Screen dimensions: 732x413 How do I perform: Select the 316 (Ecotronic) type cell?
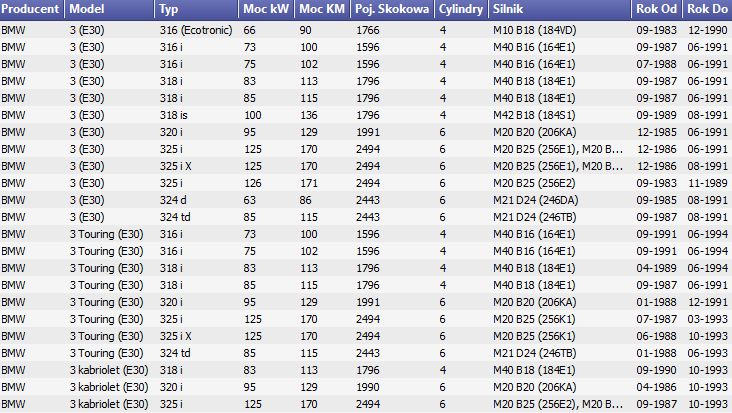(196, 30)
